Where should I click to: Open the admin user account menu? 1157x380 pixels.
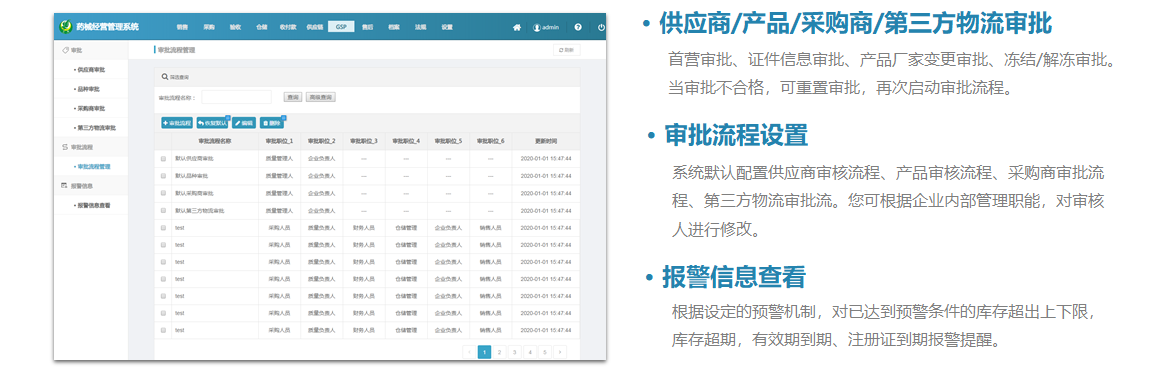545,27
